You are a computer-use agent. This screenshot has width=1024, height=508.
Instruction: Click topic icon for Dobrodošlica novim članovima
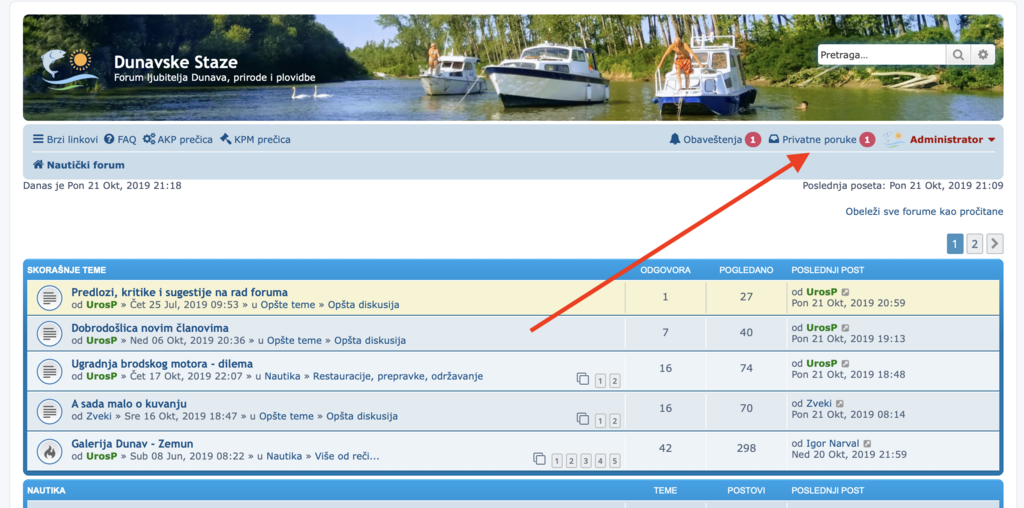(x=48, y=334)
